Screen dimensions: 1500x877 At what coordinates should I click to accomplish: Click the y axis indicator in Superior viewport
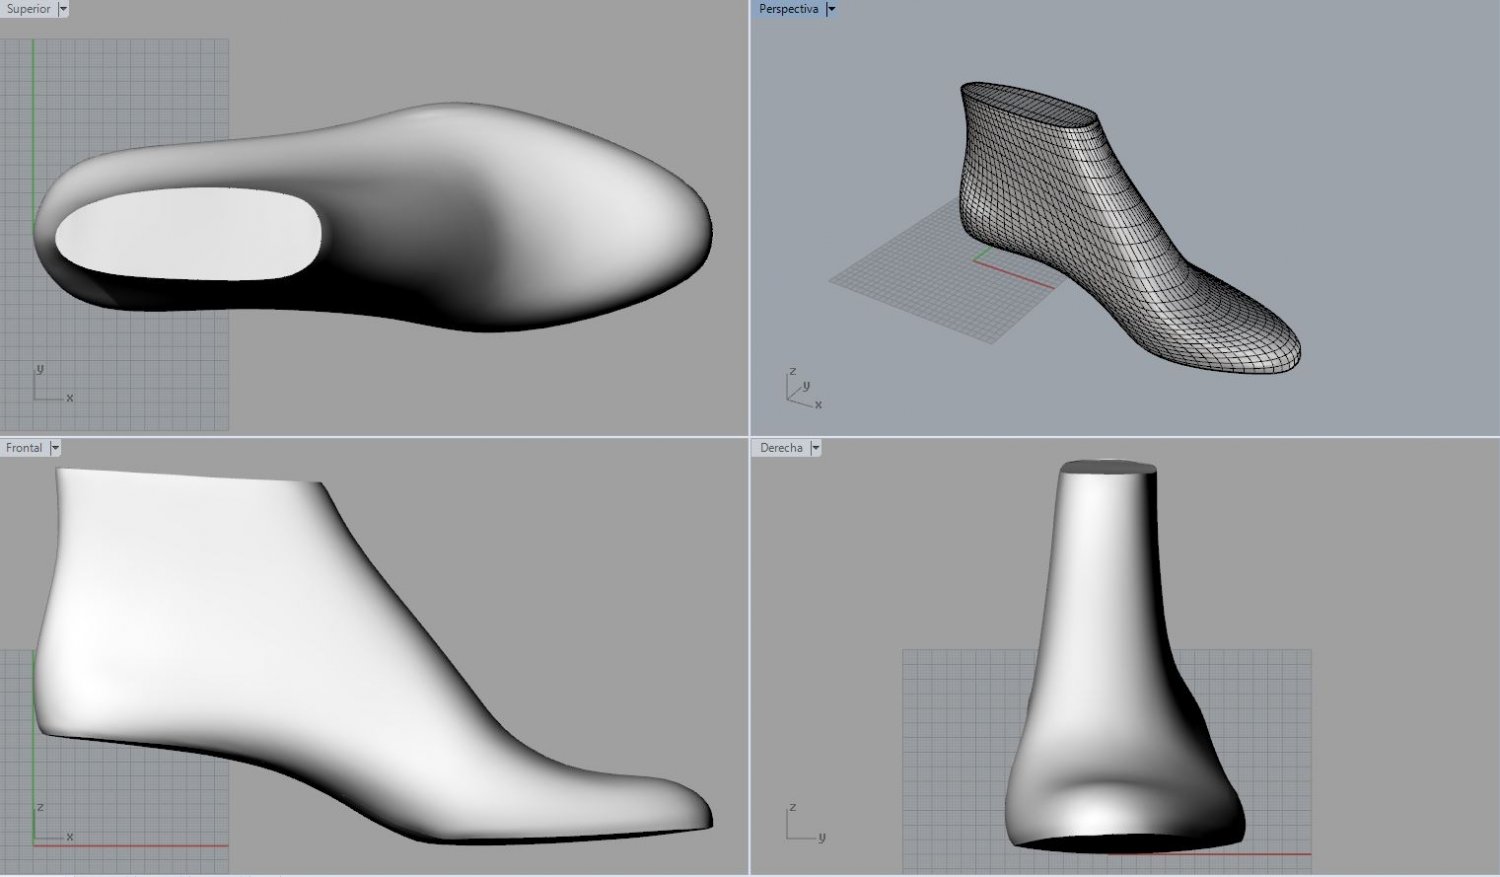pos(41,369)
